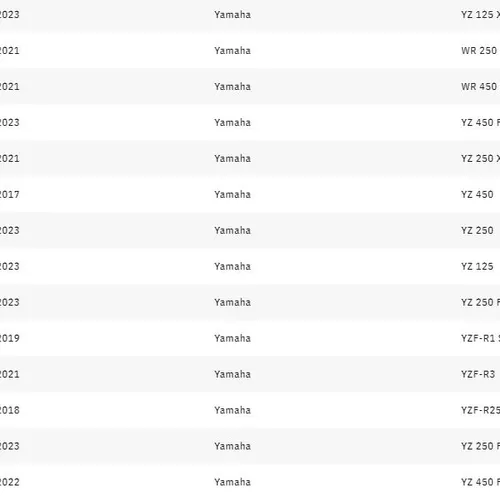Select the WR 450 model entry

click(479, 87)
